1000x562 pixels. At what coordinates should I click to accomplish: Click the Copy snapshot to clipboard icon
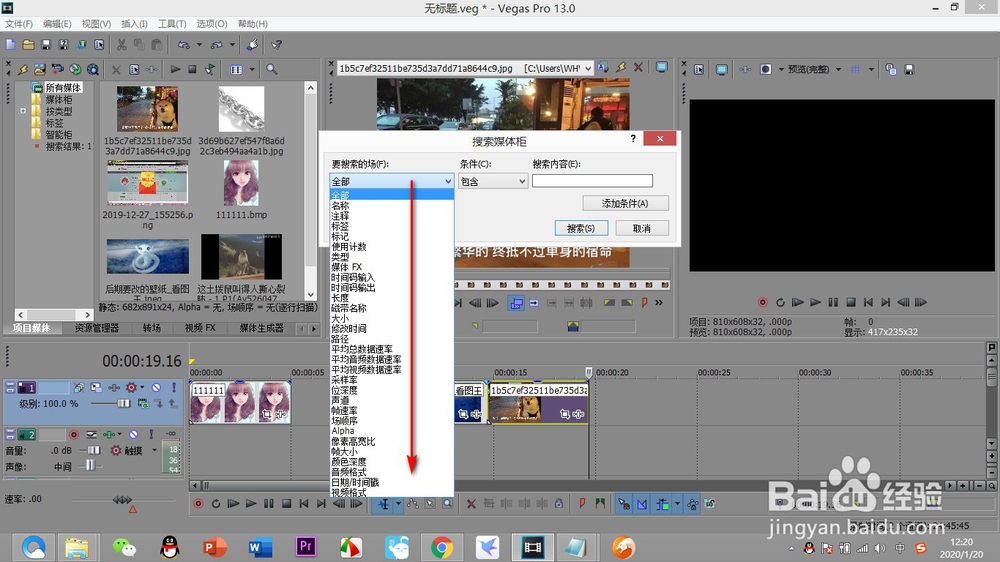[x=891, y=69]
